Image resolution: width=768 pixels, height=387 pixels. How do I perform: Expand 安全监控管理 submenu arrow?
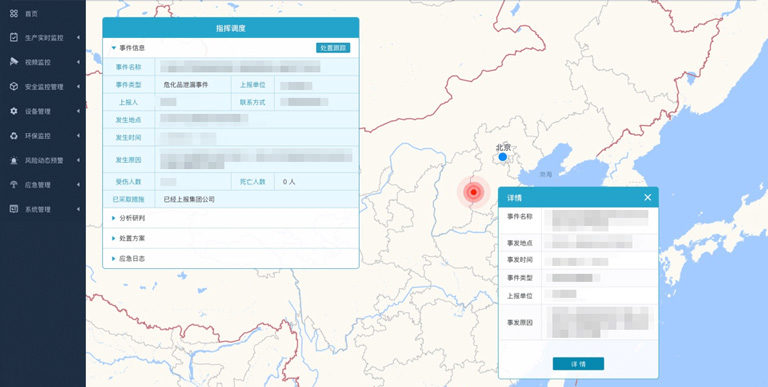78,87
